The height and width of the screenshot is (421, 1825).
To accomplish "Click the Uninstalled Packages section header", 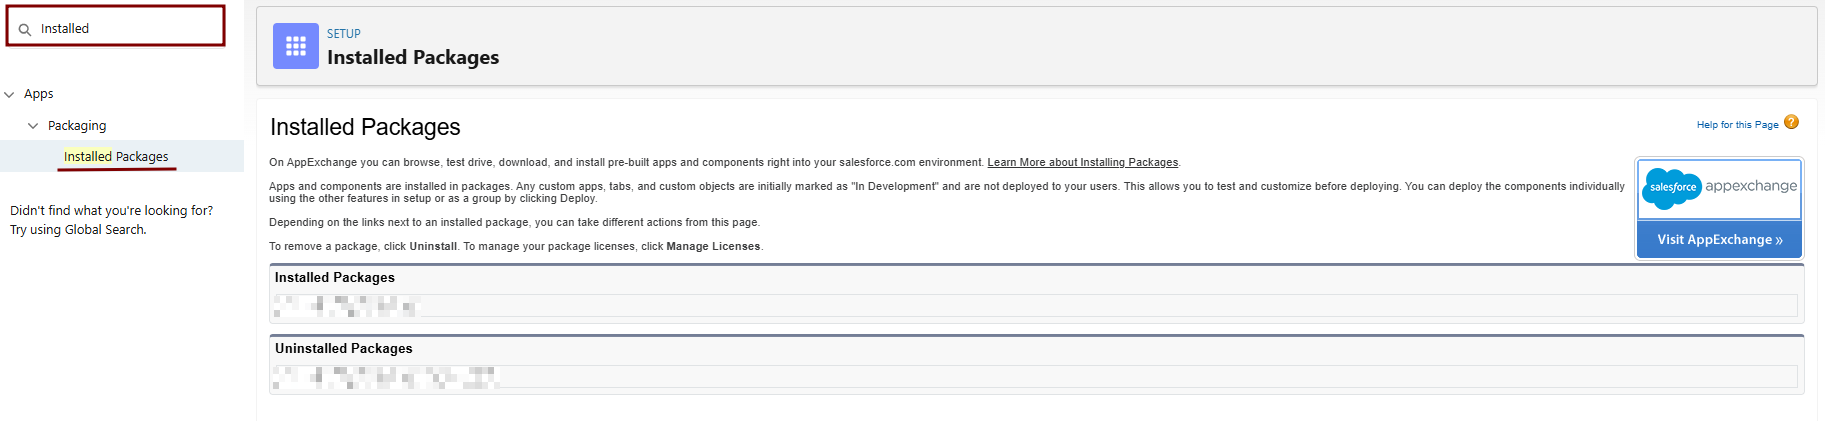I will point(344,349).
